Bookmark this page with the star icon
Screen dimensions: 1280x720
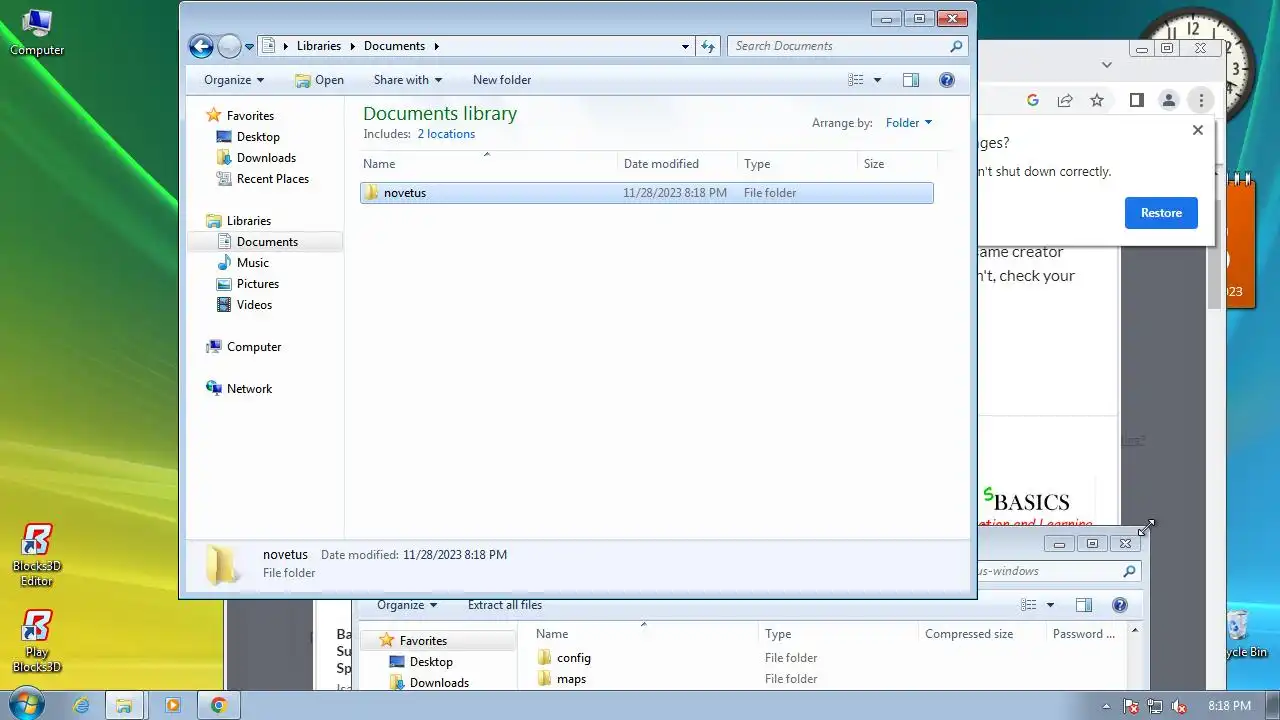coord(1097,100)
